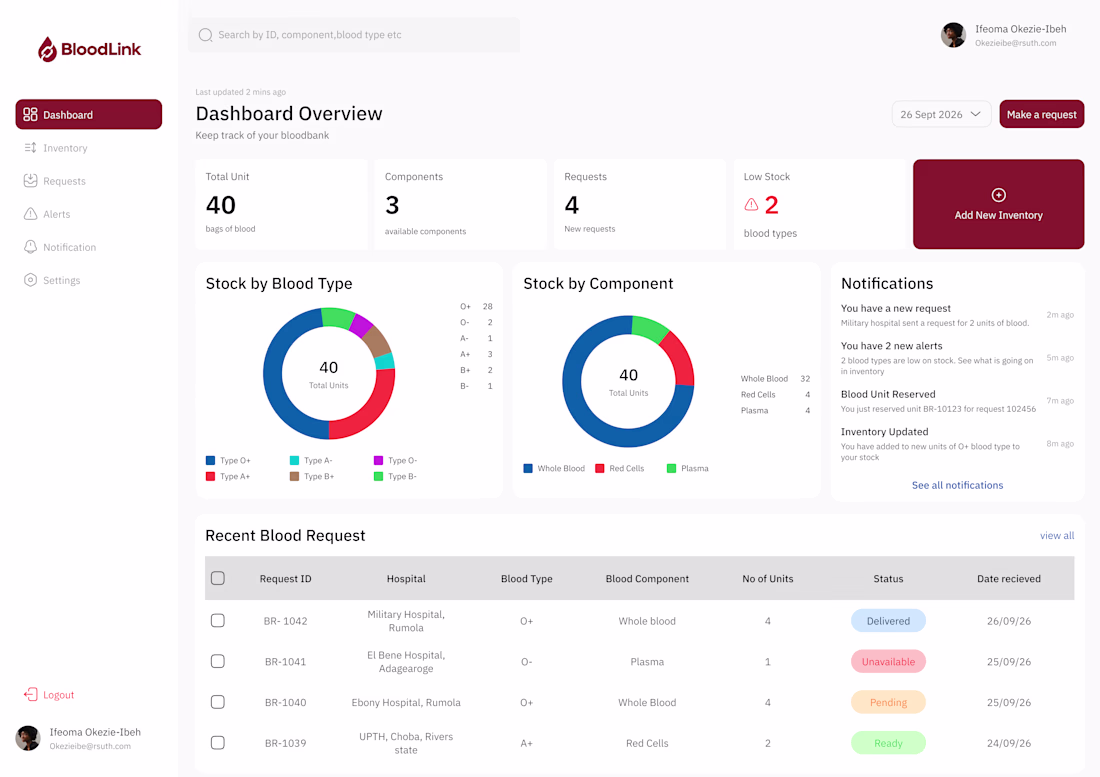1100x777 pixels.
Task: Click the Red Cells legend swatch
Action: pyautogui.click(x=600, y=468)
